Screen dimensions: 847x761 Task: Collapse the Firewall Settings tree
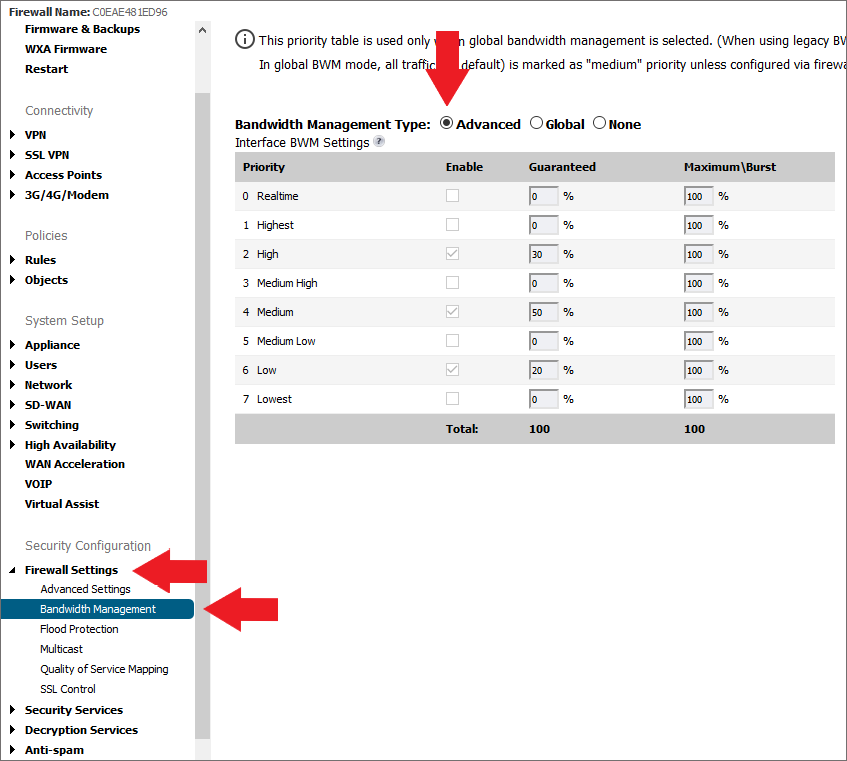pyautogui.click(x=12, y=570)
